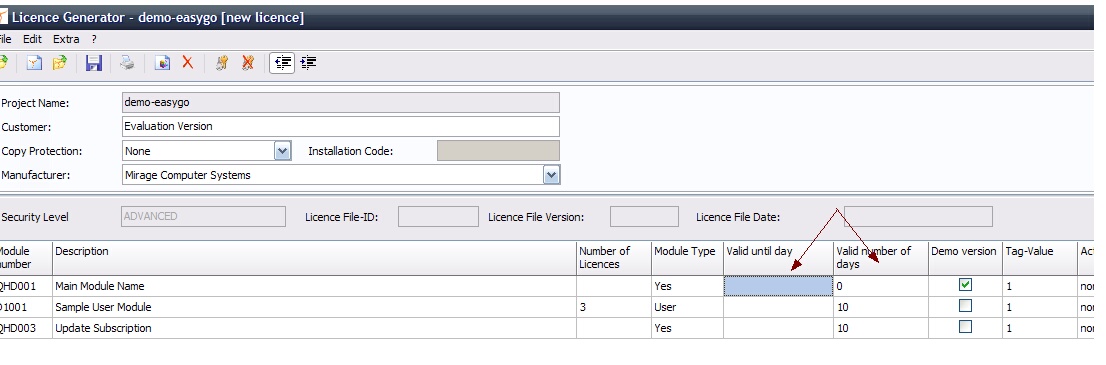Click the printer icon in toolbar
Image resolution: width=1106 pixels, height=365 pixels.
pyautogui.click(x=127, y=63)
